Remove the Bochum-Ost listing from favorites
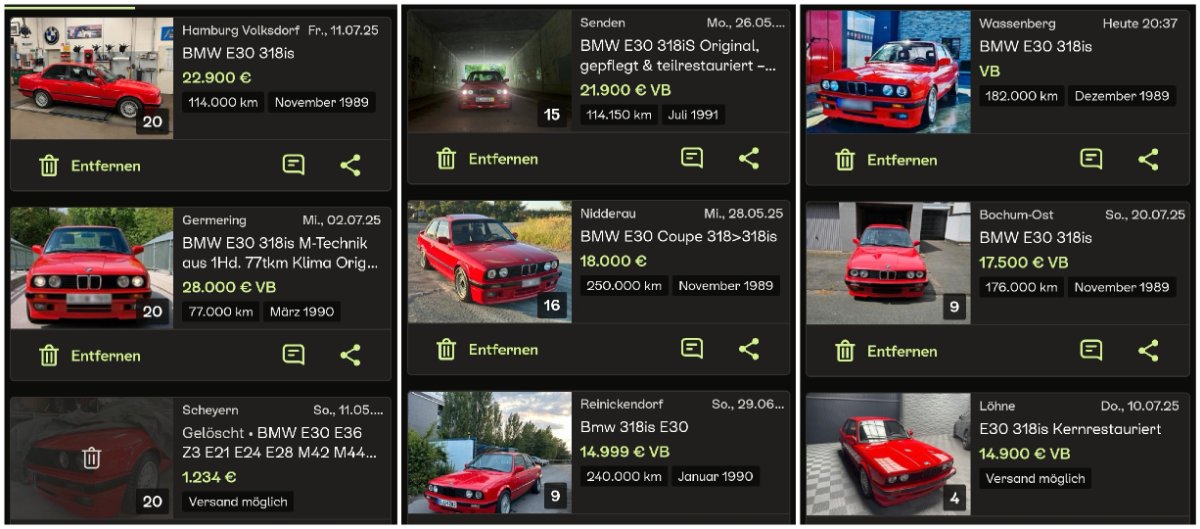This screenshot has width=1200, height=529. coord(887,351)
